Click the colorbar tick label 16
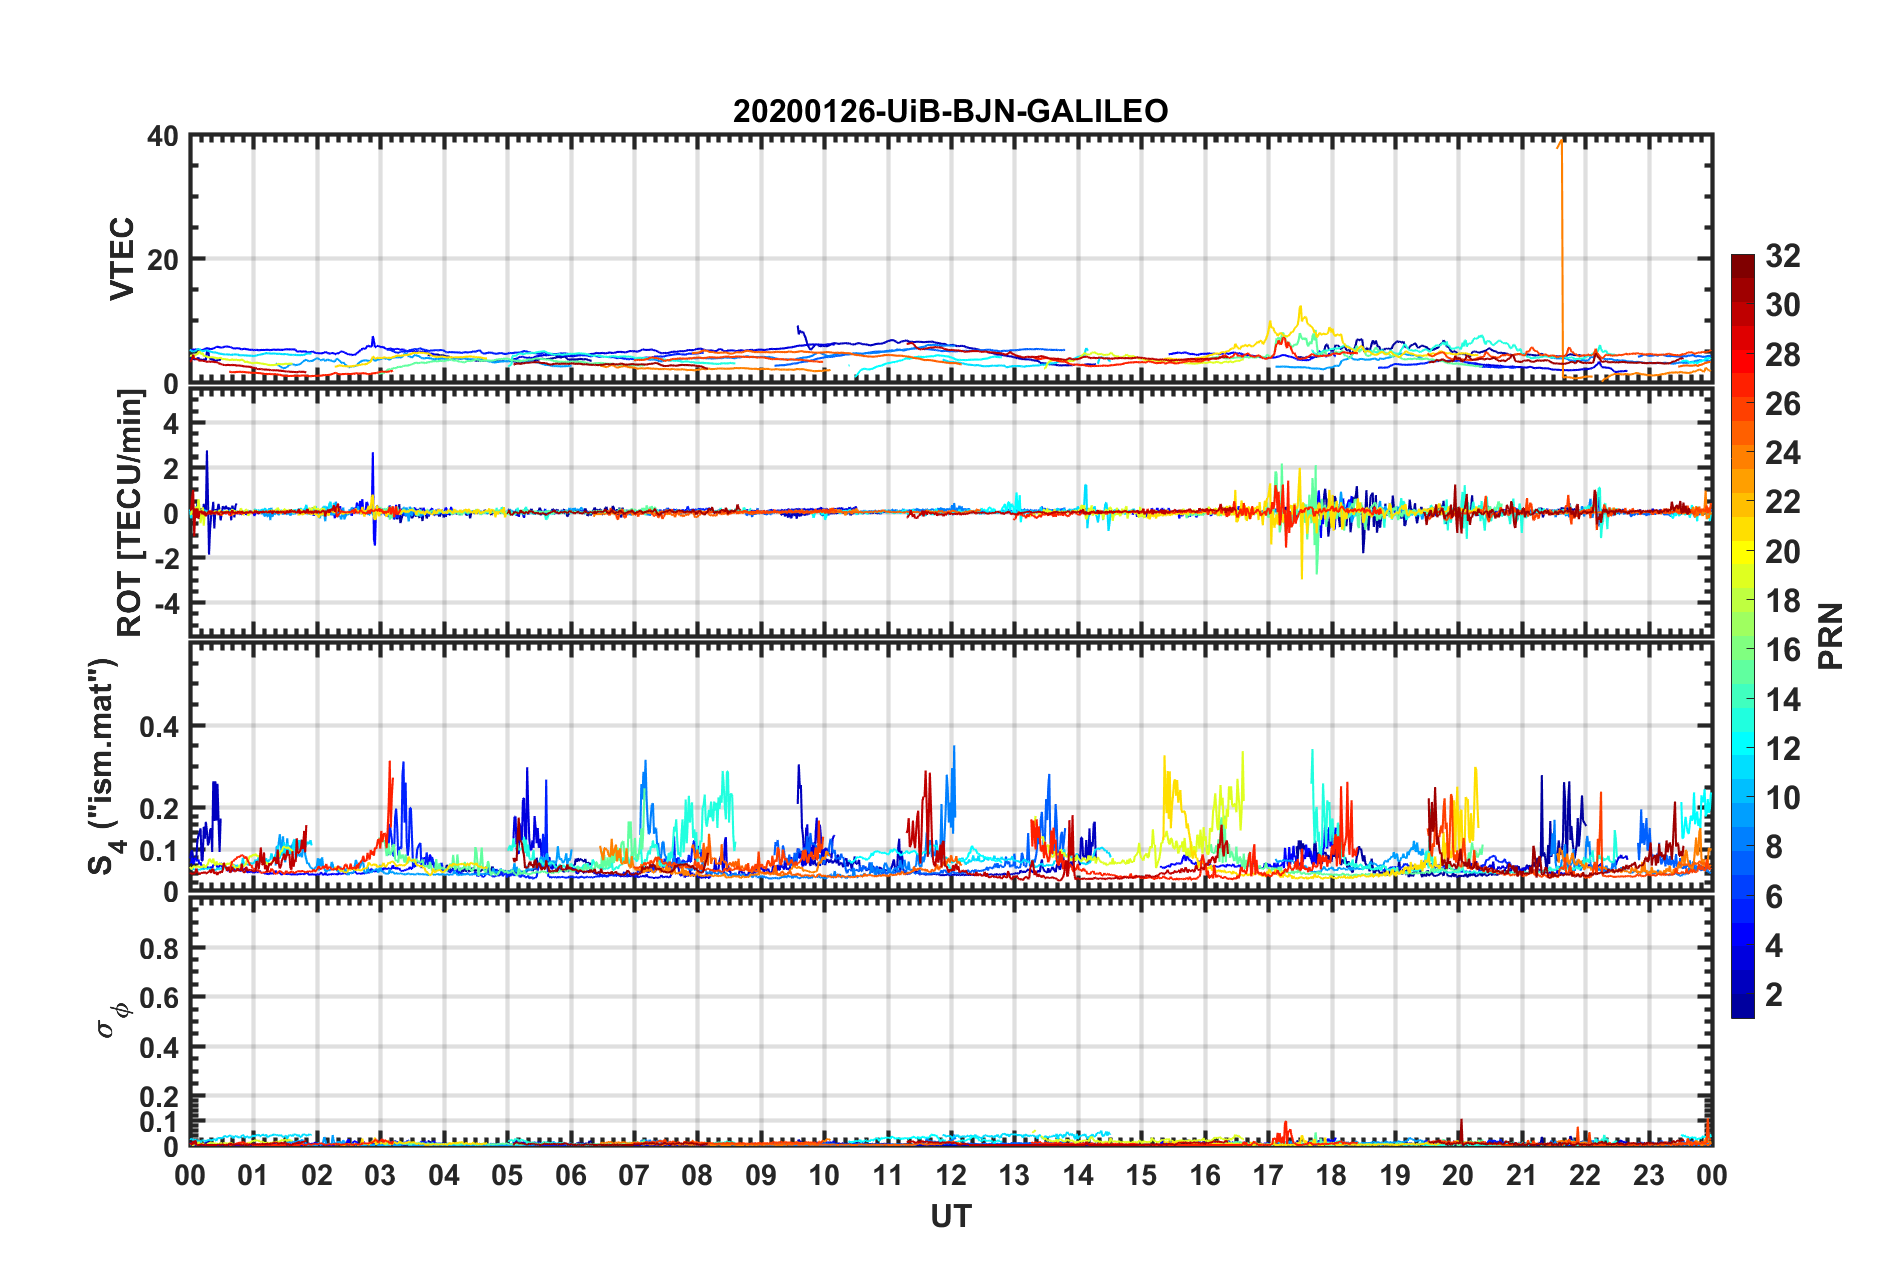This screenshot has height=1272, width=1902. [x=1783, y=650]
